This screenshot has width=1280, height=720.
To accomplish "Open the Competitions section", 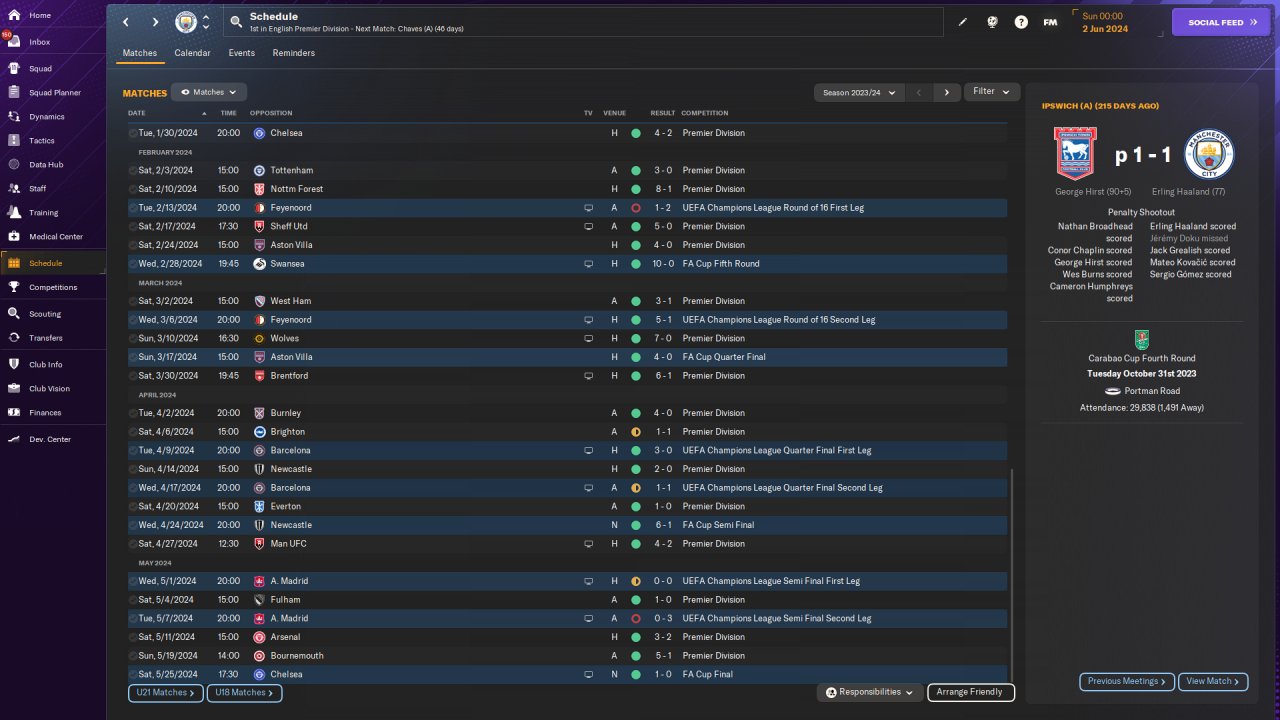I will pos(52,287).
